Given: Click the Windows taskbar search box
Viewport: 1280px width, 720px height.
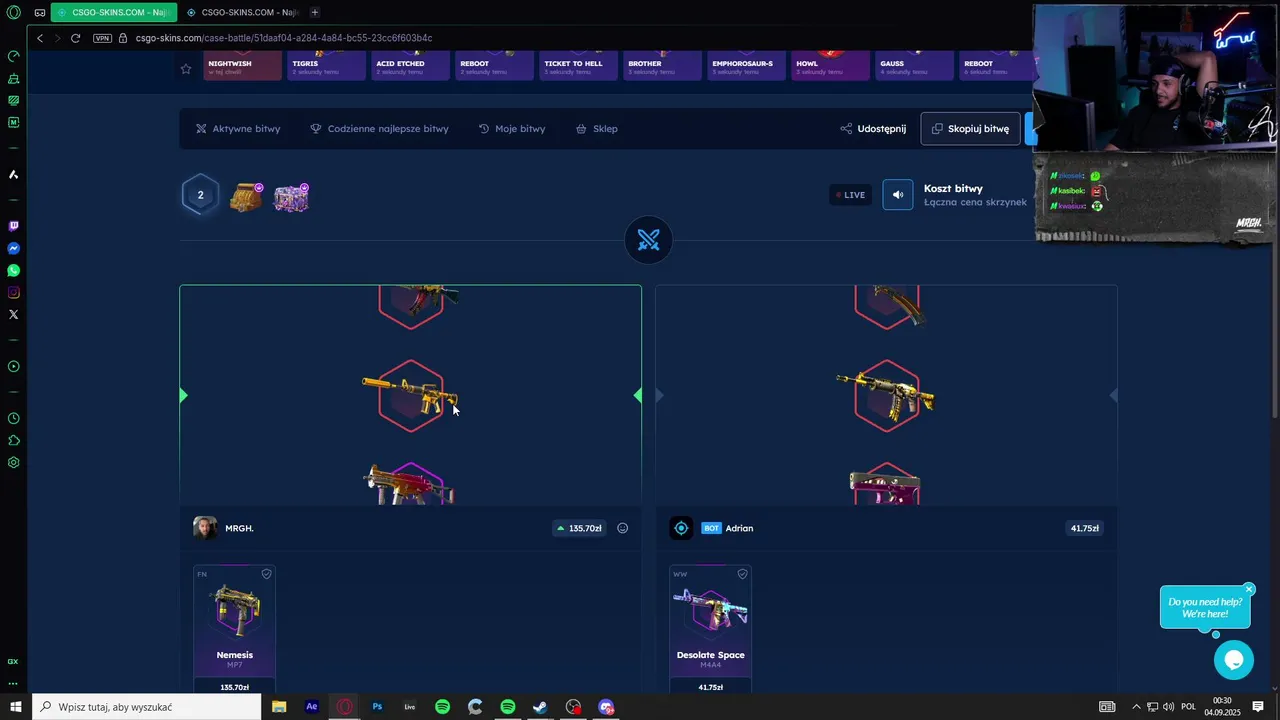Looking at the screenshot, I should (x=147, y=707).
